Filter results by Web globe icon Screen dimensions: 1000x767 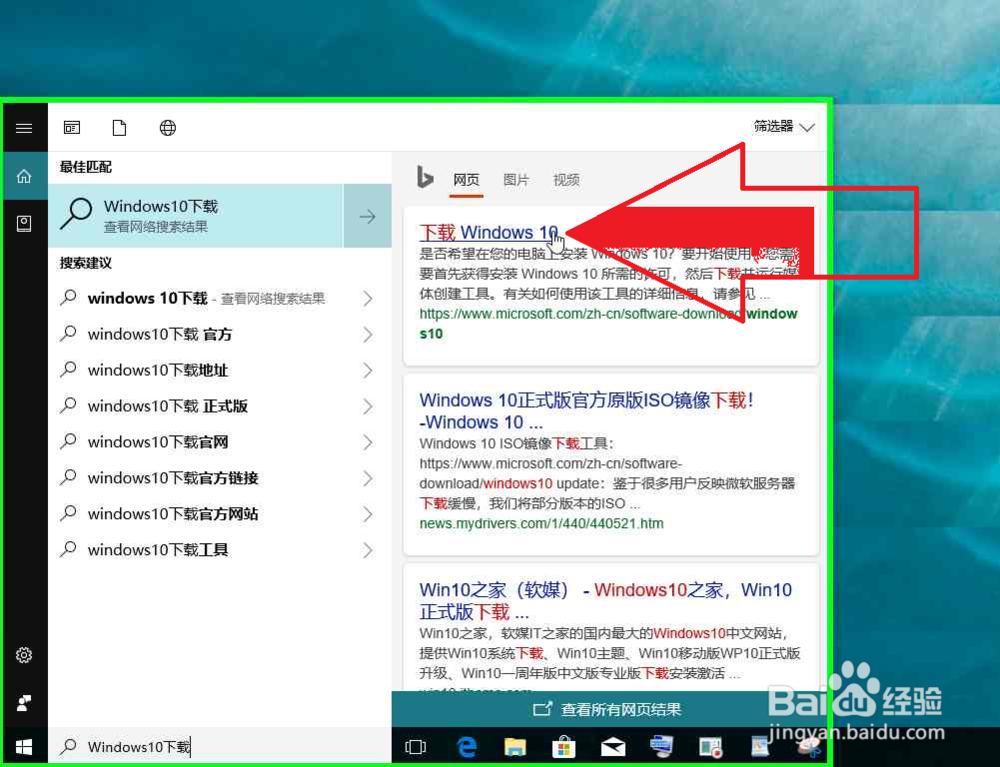(168, 128)
